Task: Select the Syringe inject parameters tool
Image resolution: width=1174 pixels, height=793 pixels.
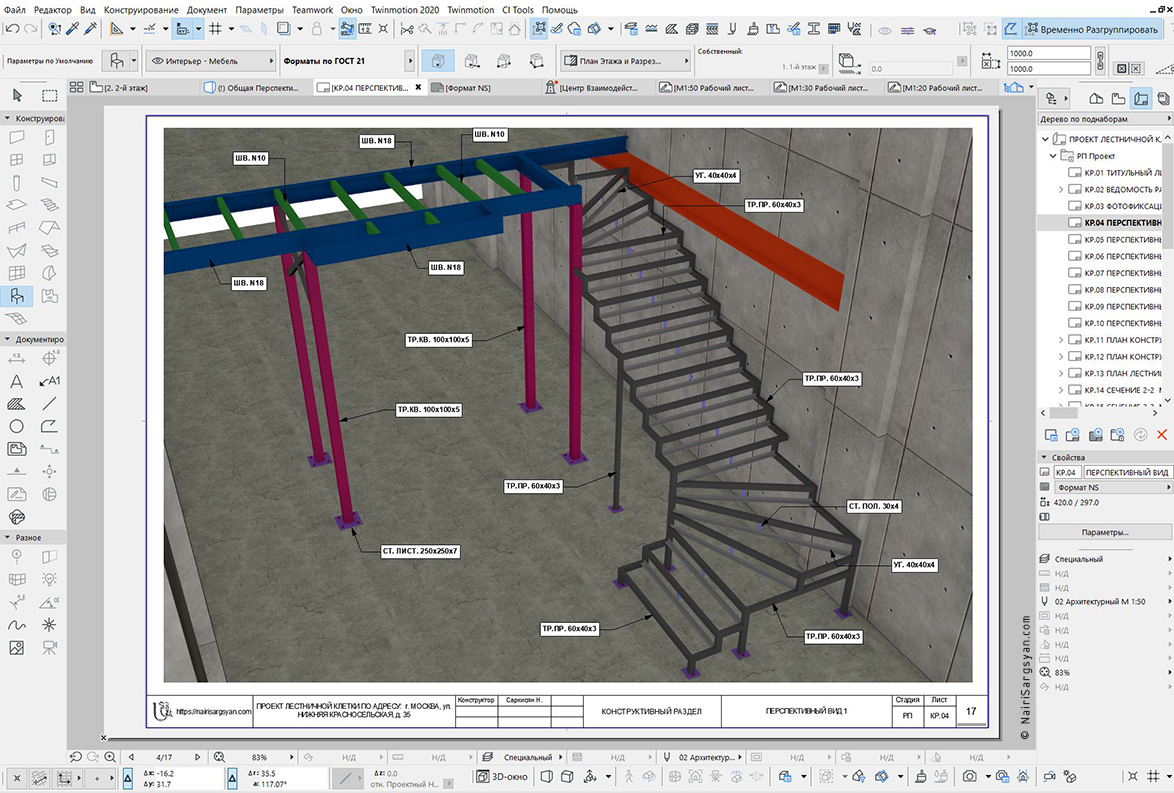Action: 91,29
